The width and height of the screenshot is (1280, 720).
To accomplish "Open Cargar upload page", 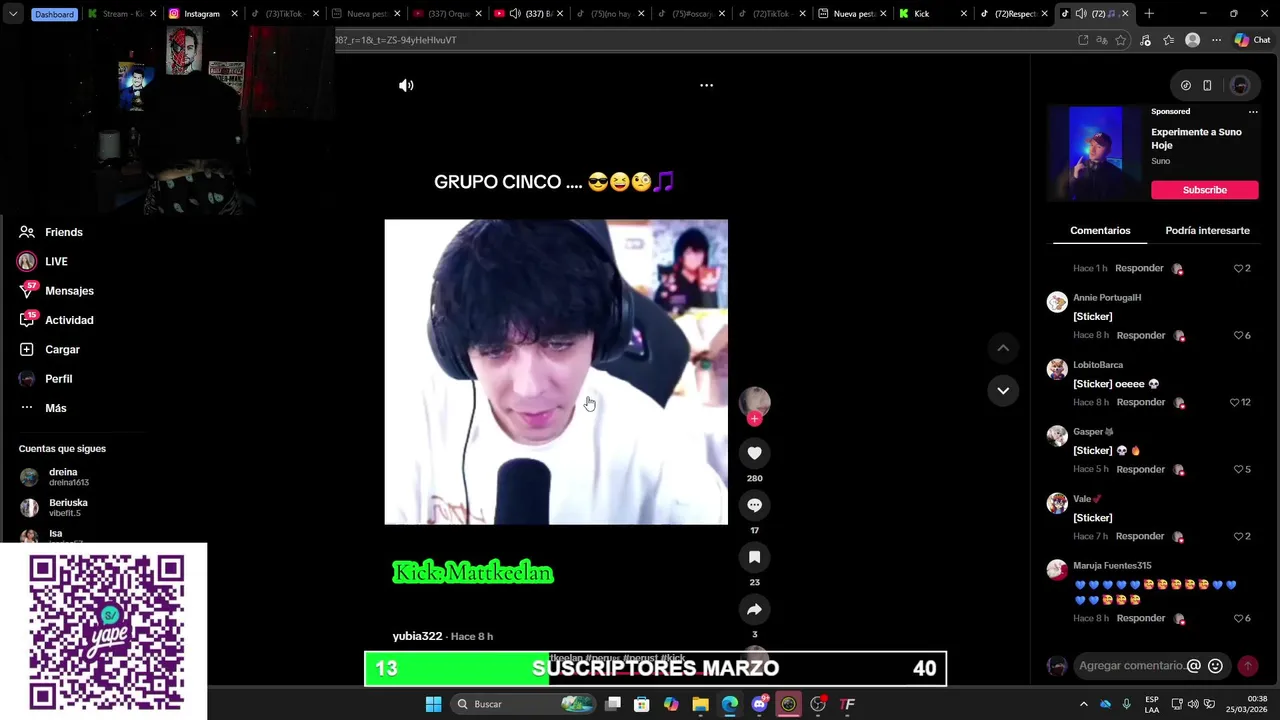I will [50, 349].
